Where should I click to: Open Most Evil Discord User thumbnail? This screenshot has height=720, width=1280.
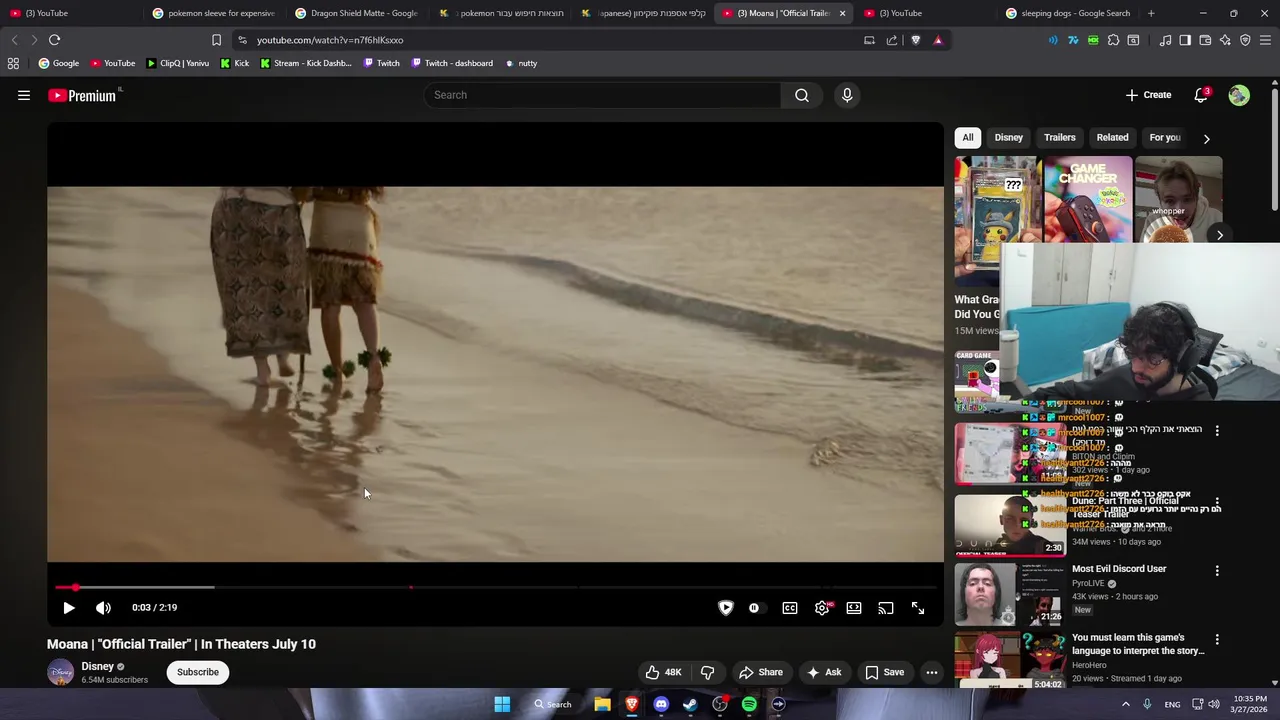(x=1010, y=594)
